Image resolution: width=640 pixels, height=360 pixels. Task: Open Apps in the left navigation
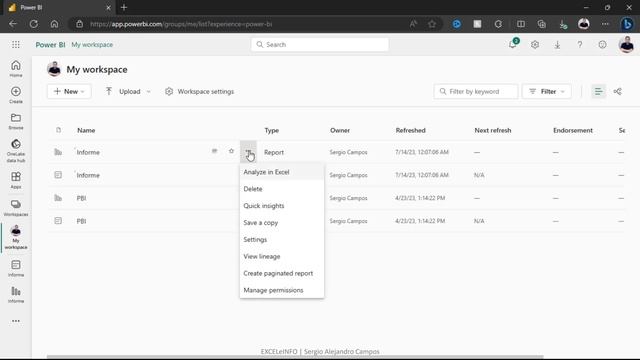point(16,180)
